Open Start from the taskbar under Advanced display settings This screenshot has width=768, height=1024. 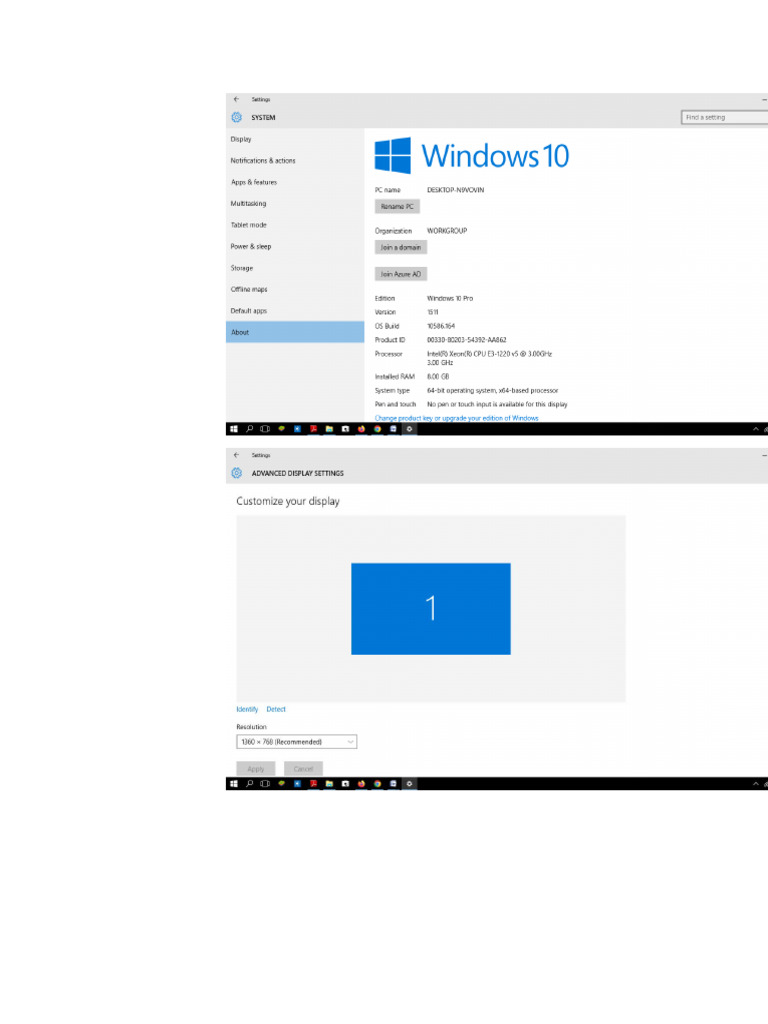pyautogui.click(x=234, y=784)
